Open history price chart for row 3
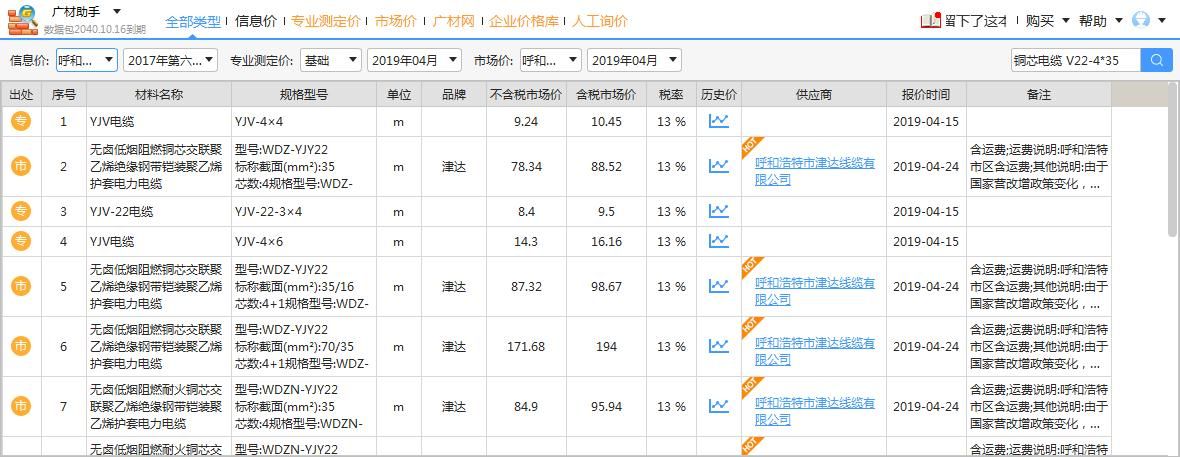Image resolution: width=1180 pixels, height=457 pixels. pyautogui.click(x=719, y=212)
